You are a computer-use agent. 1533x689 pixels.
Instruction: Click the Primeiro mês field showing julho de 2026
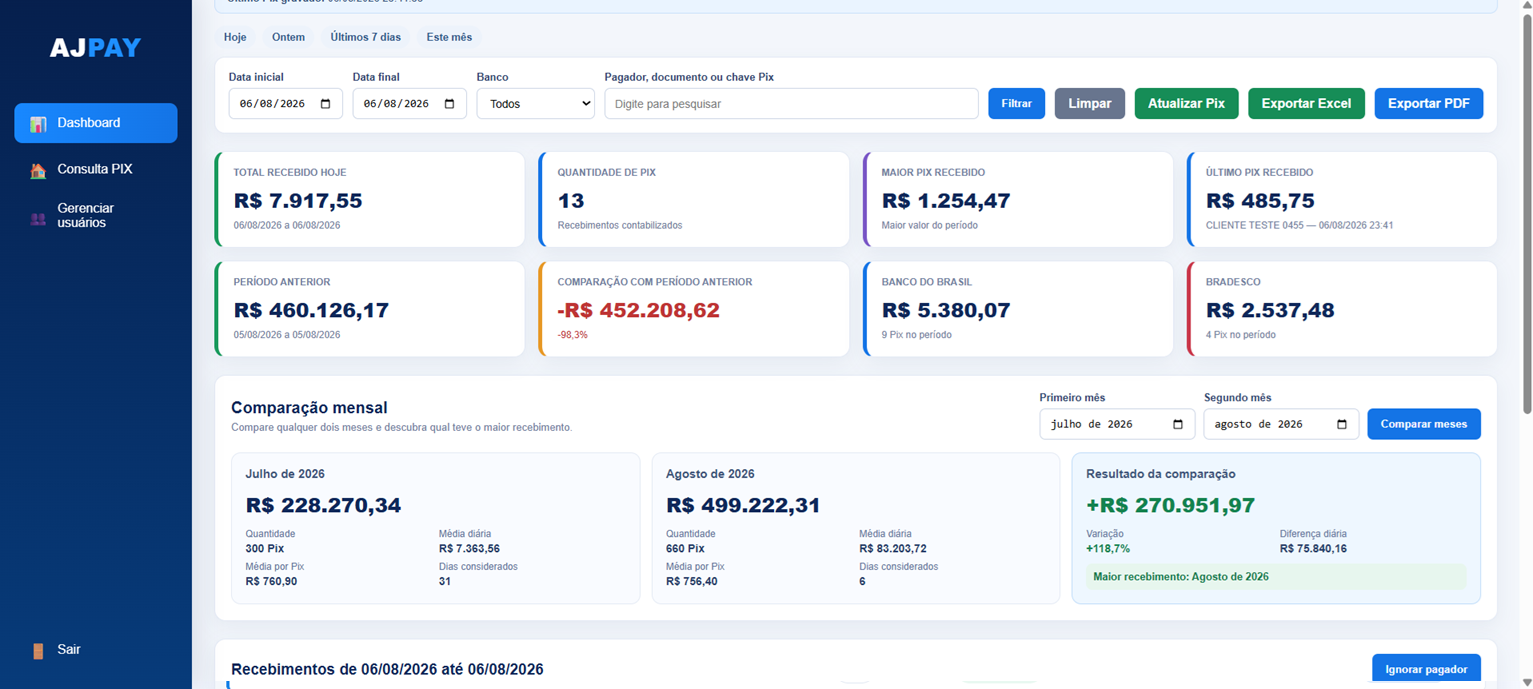(x=1117, y=424)
